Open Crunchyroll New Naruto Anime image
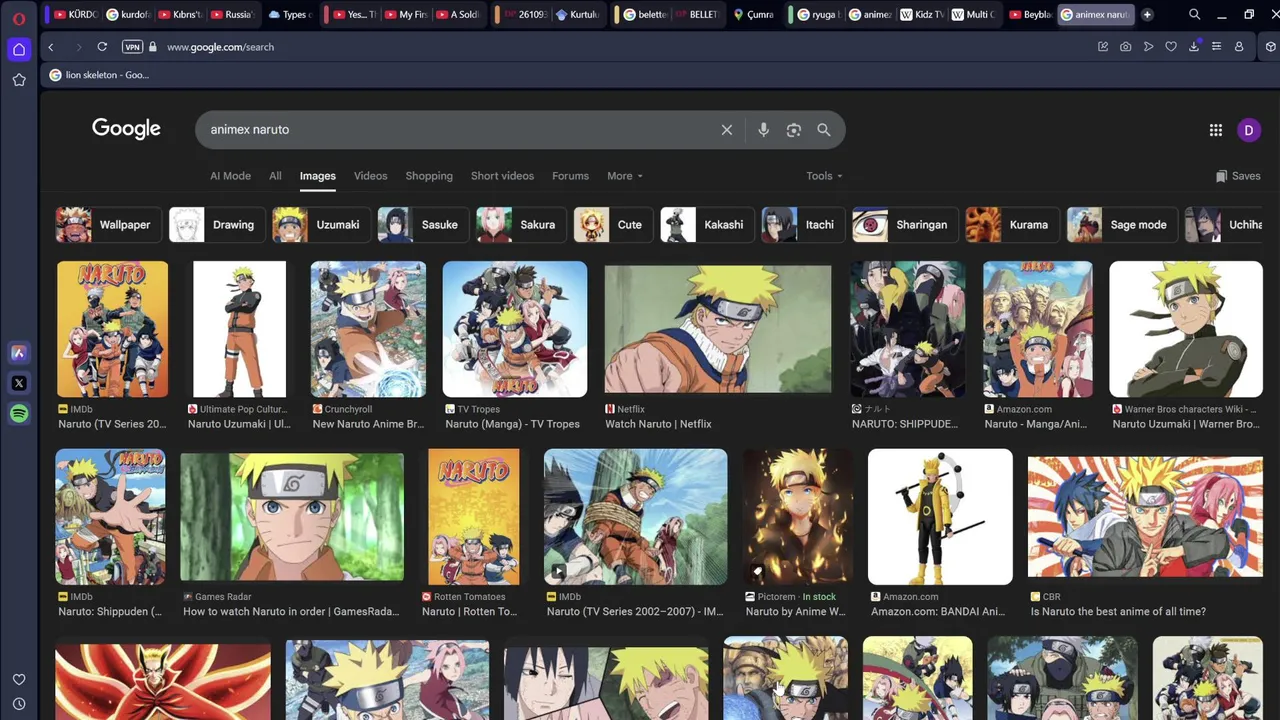This screenshot has width=1280, height=720. pos(368,329)
